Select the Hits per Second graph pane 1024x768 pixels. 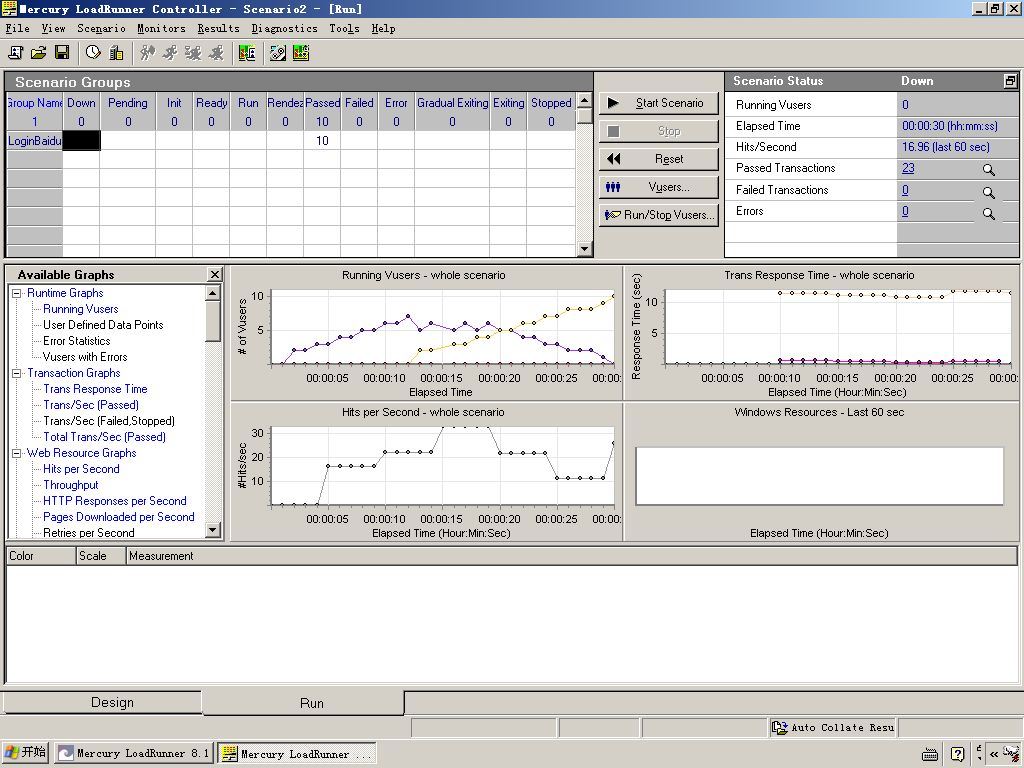click(x=426, y=472)
